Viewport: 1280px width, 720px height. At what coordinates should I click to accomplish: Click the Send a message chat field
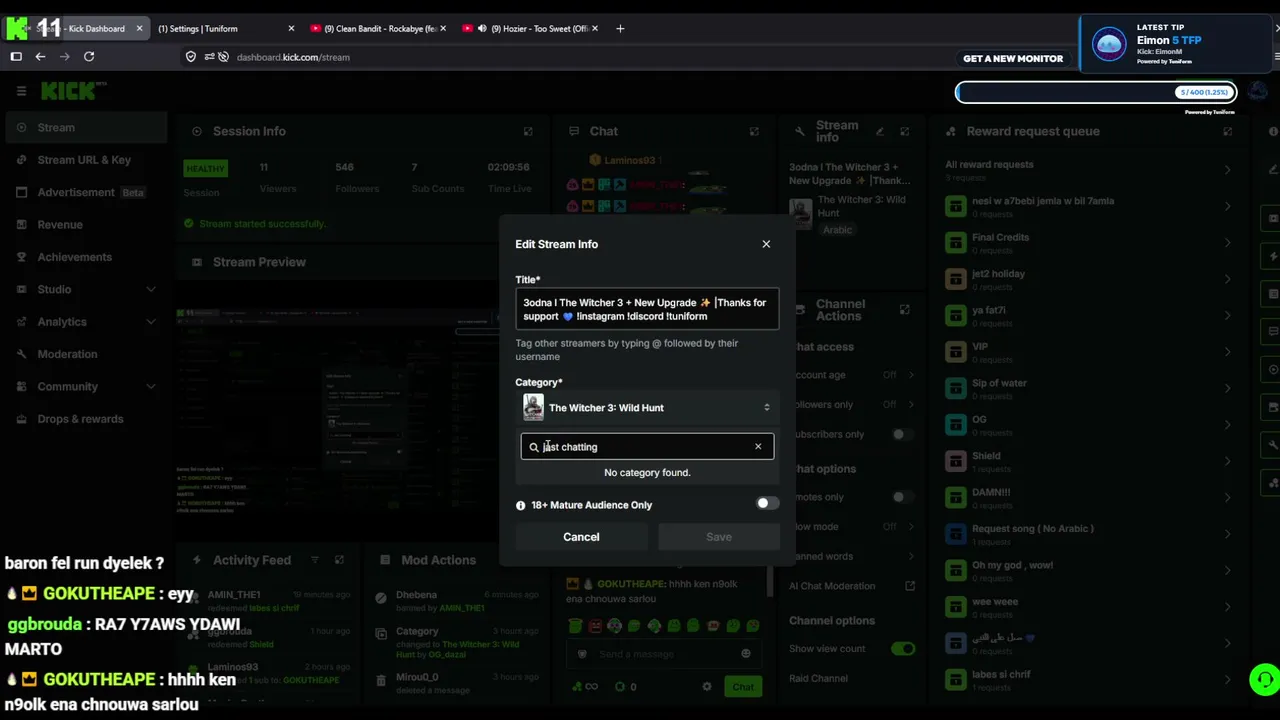point(663,654)
